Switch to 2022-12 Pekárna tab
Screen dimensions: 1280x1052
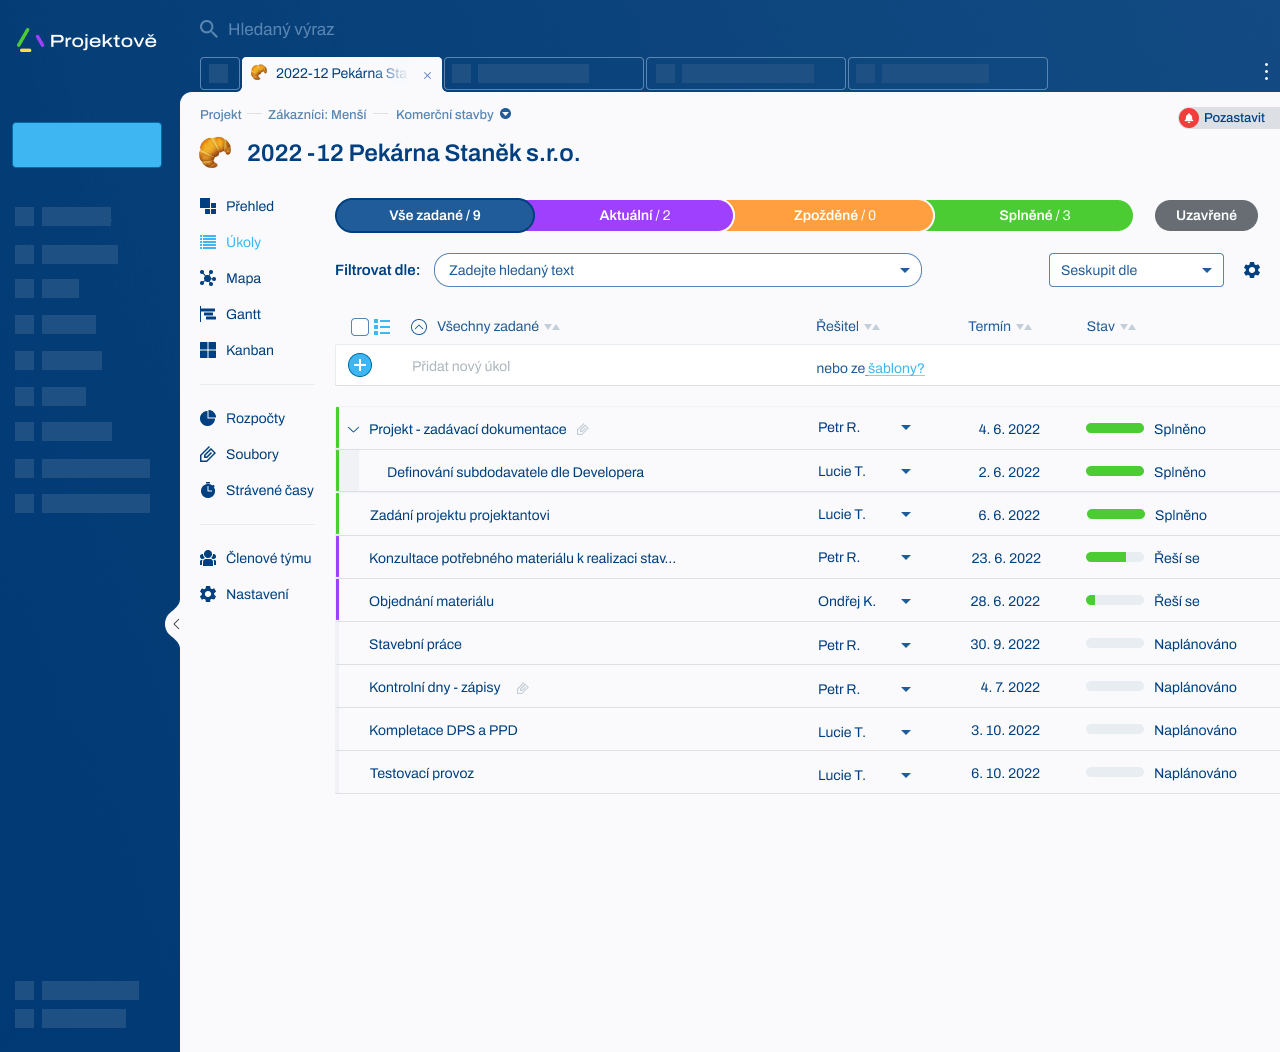[341, 73]
